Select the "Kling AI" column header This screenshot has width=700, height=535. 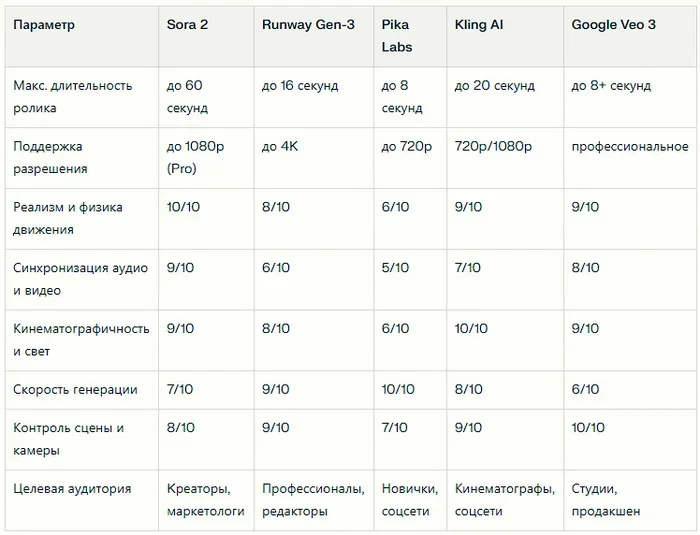tap(478, 25)
